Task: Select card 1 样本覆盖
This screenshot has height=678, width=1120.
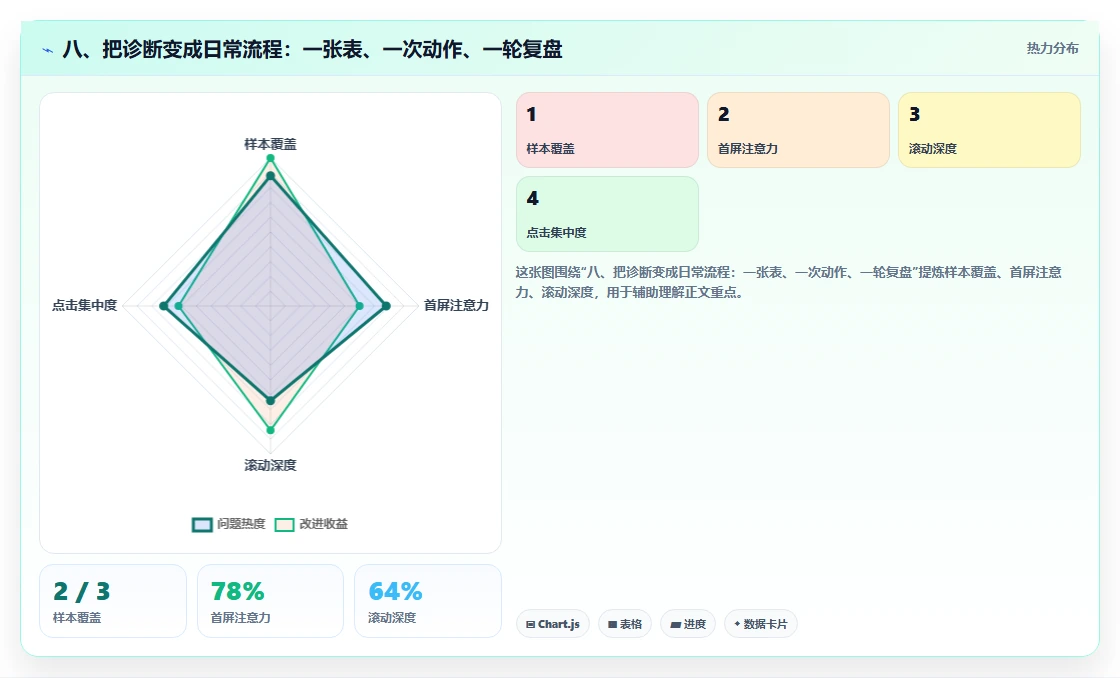Action: click(607, 130)
